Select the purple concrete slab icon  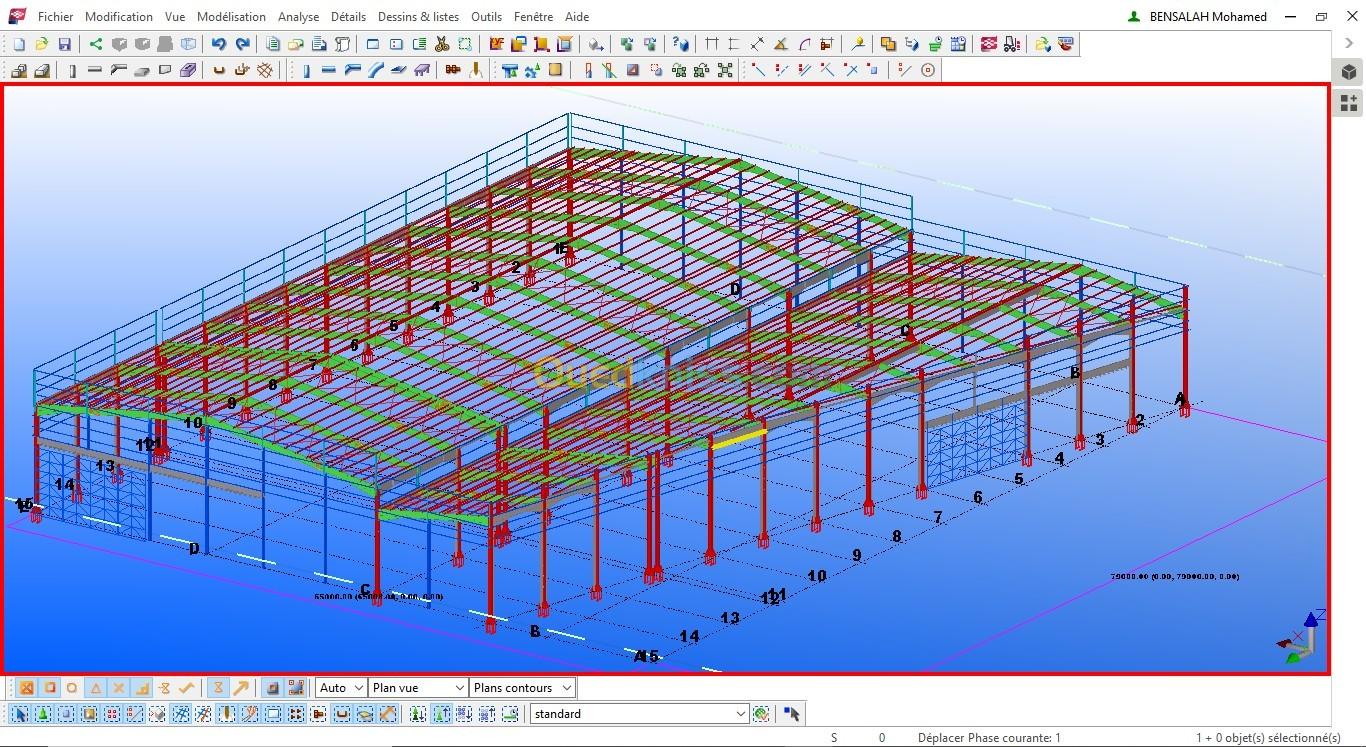click(188, 70)
